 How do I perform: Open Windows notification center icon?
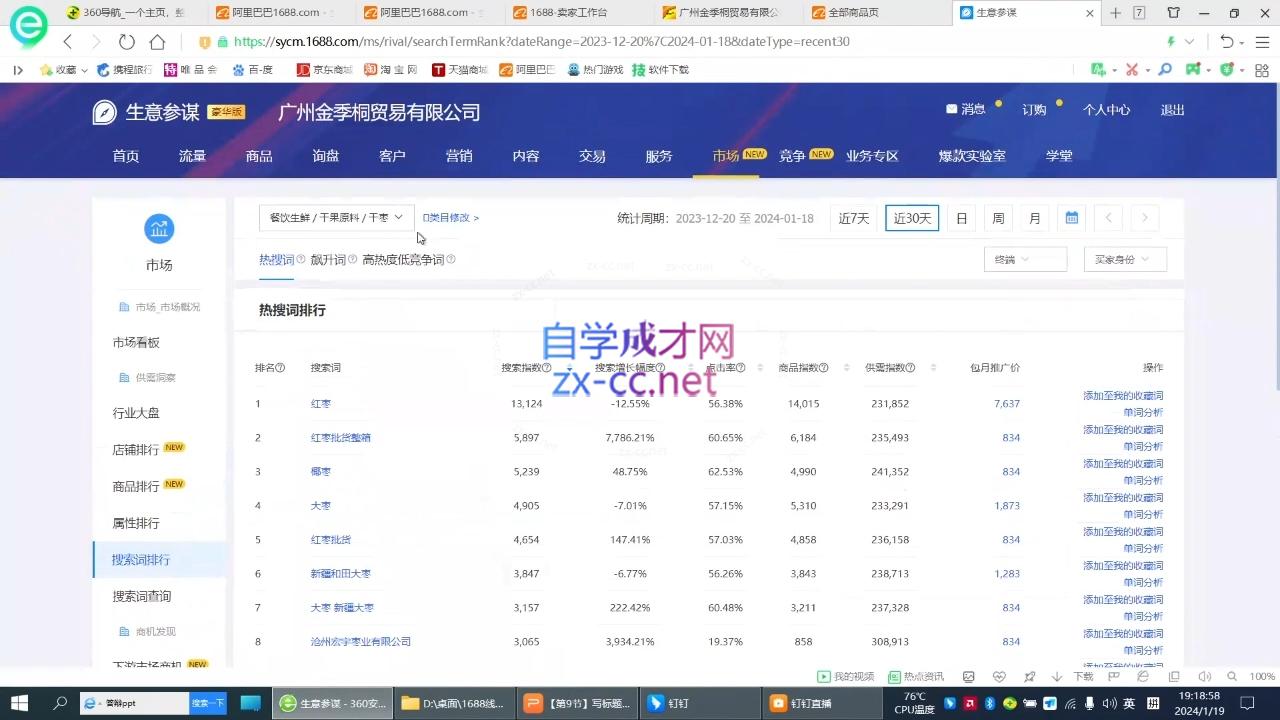tap(1247, 703)
